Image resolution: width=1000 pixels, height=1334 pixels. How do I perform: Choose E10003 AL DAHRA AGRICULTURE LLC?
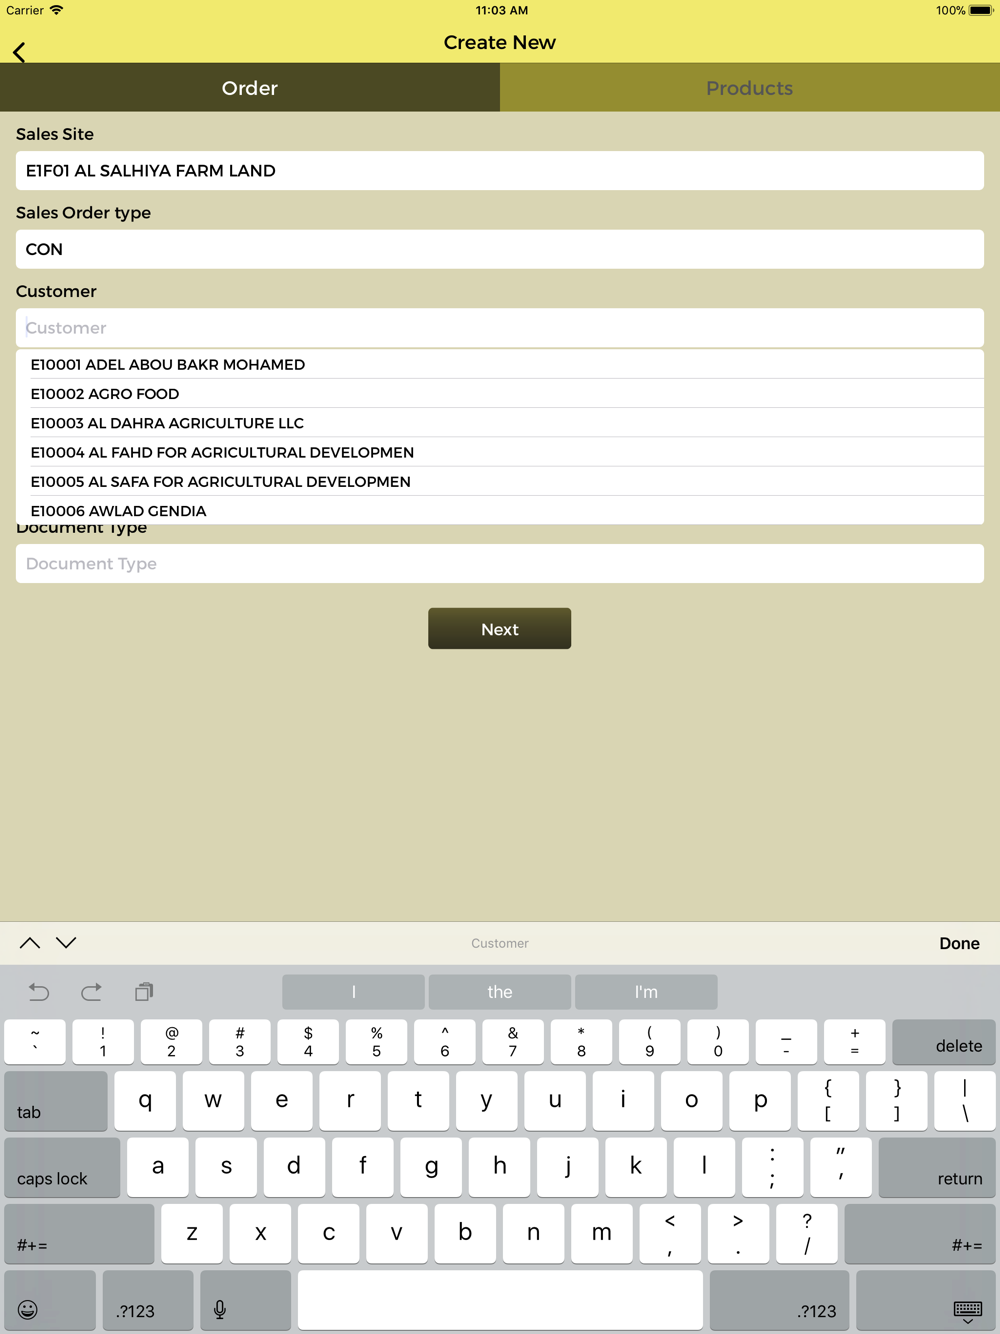coord(500,422)
